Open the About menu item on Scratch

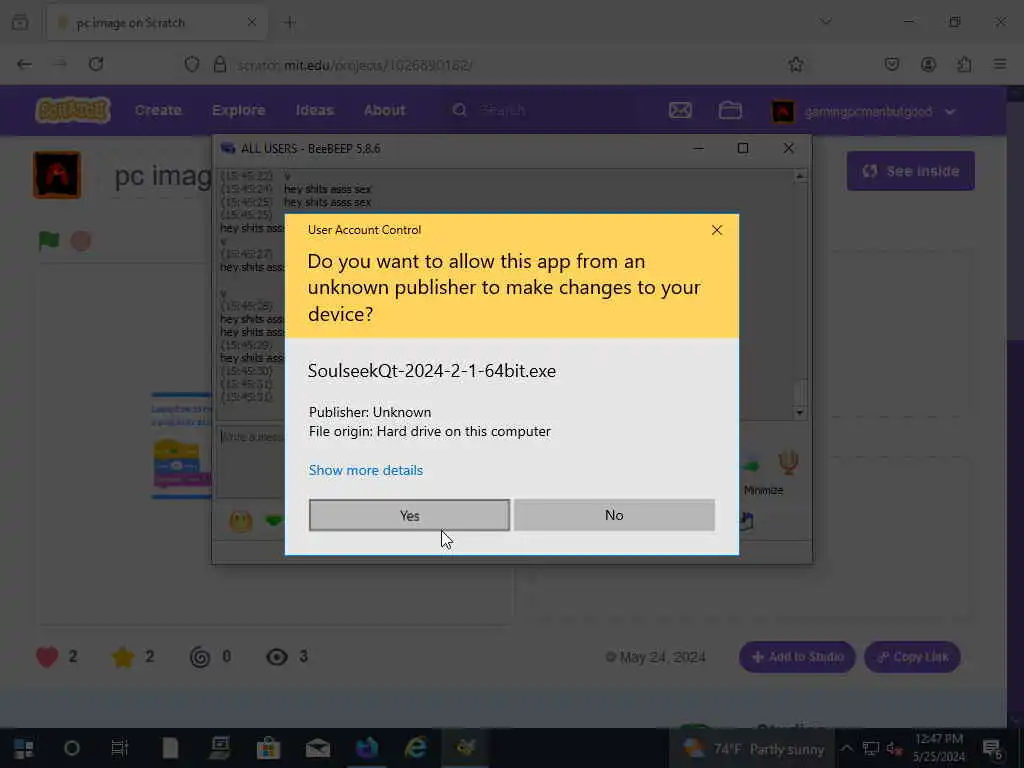(385, 110)
